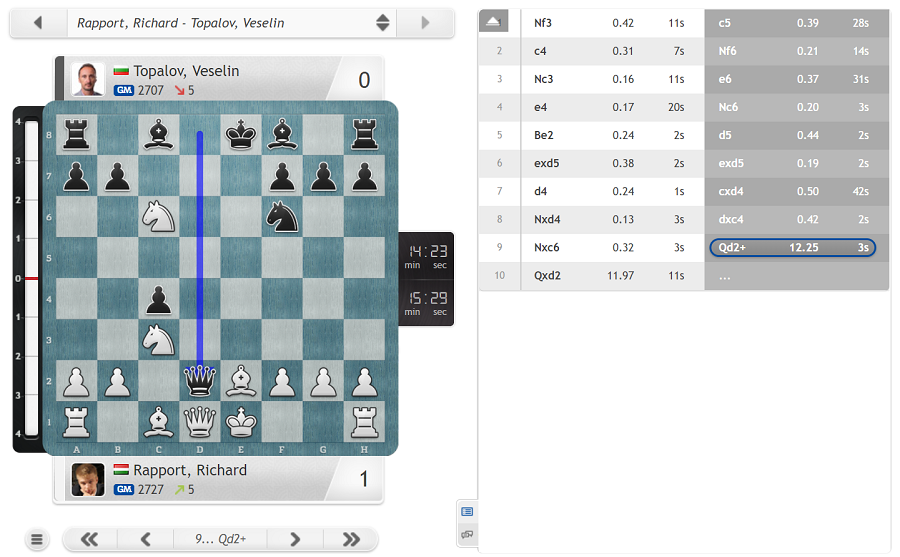900x557 pixels.
Task: Open the game selector dropdown
Action: pyautogui.click(x=382, y=22)
